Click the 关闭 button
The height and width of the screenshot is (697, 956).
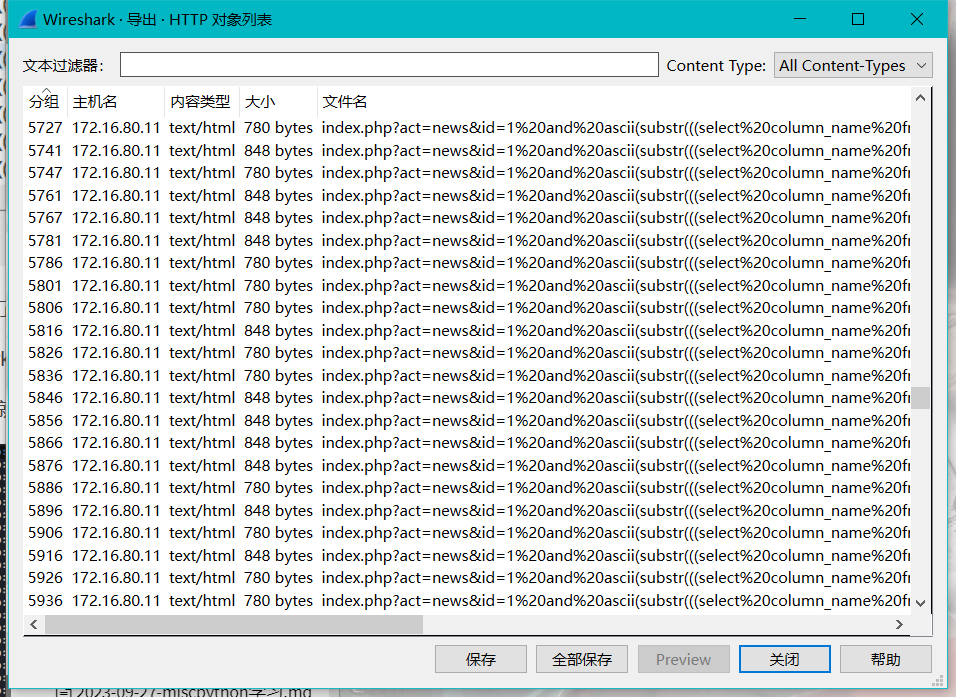[784, 659]
